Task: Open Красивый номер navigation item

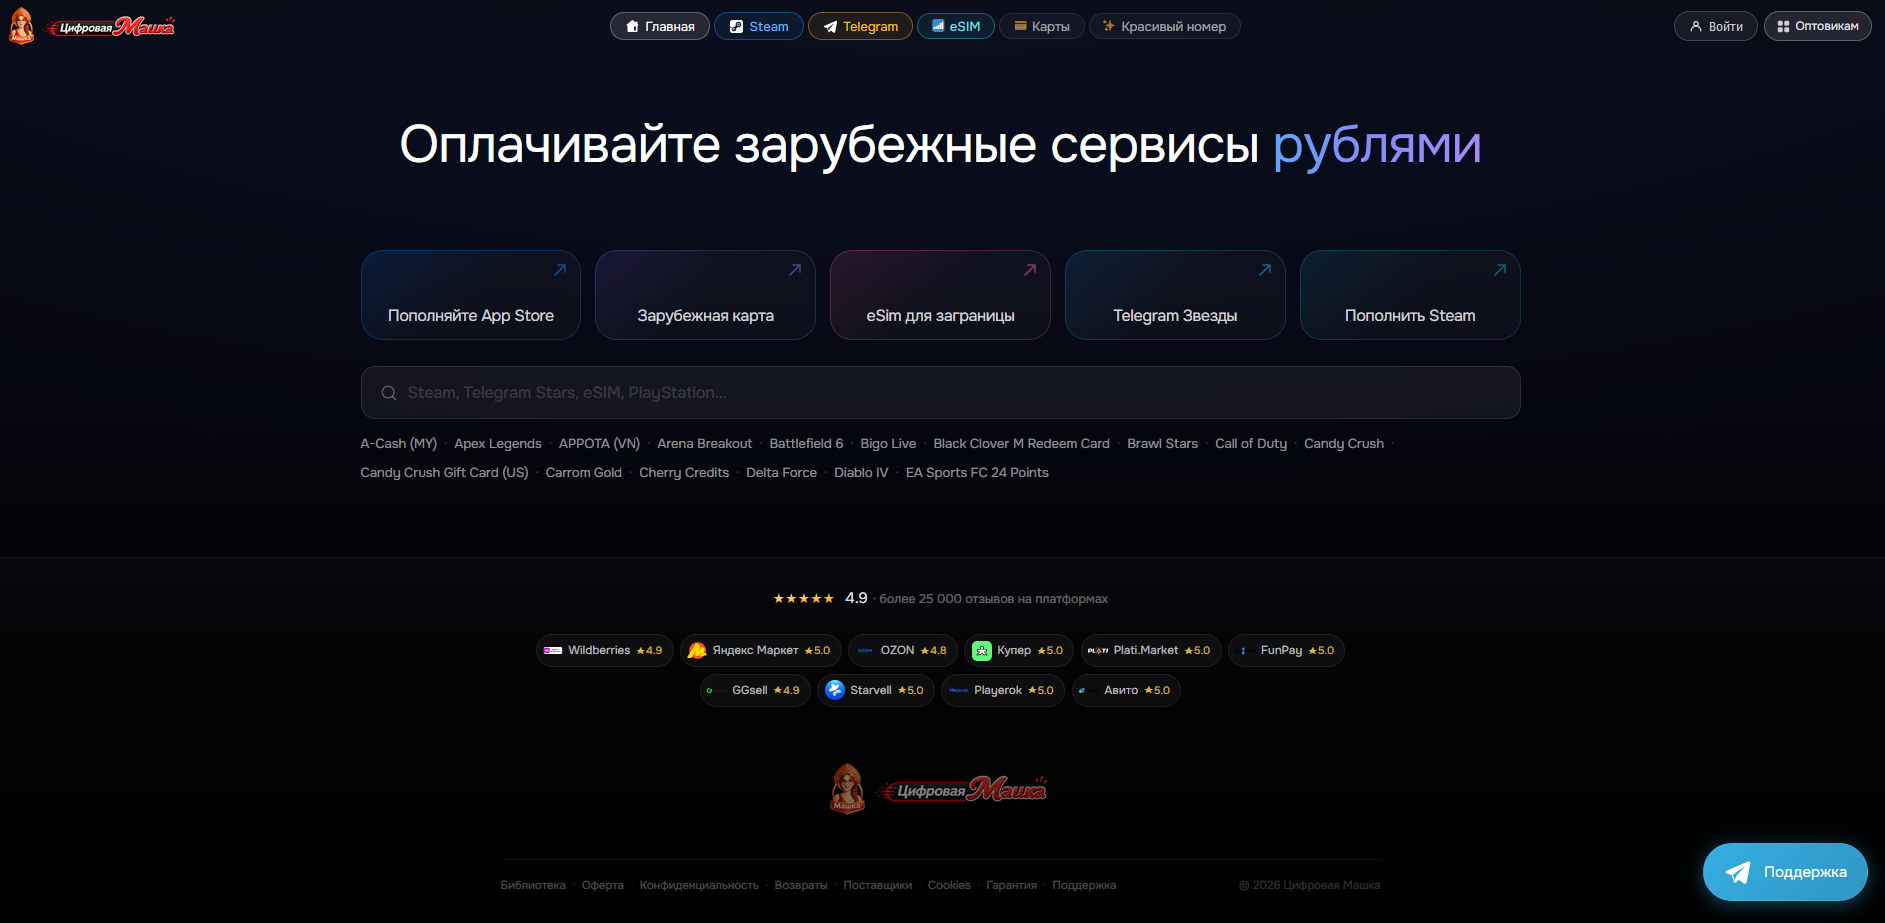Action: [x=1165, y=26]
